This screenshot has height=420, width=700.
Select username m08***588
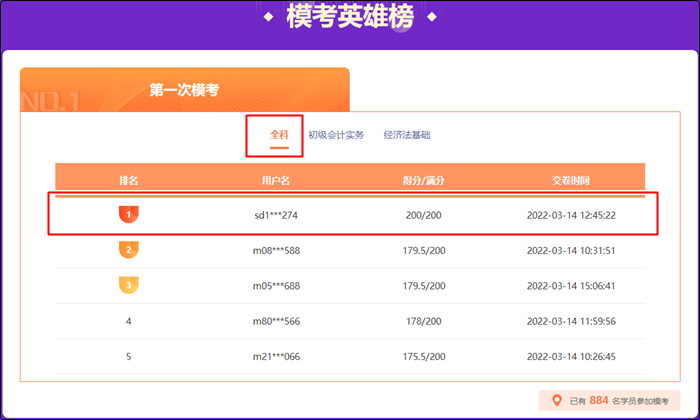click(276, 250)
